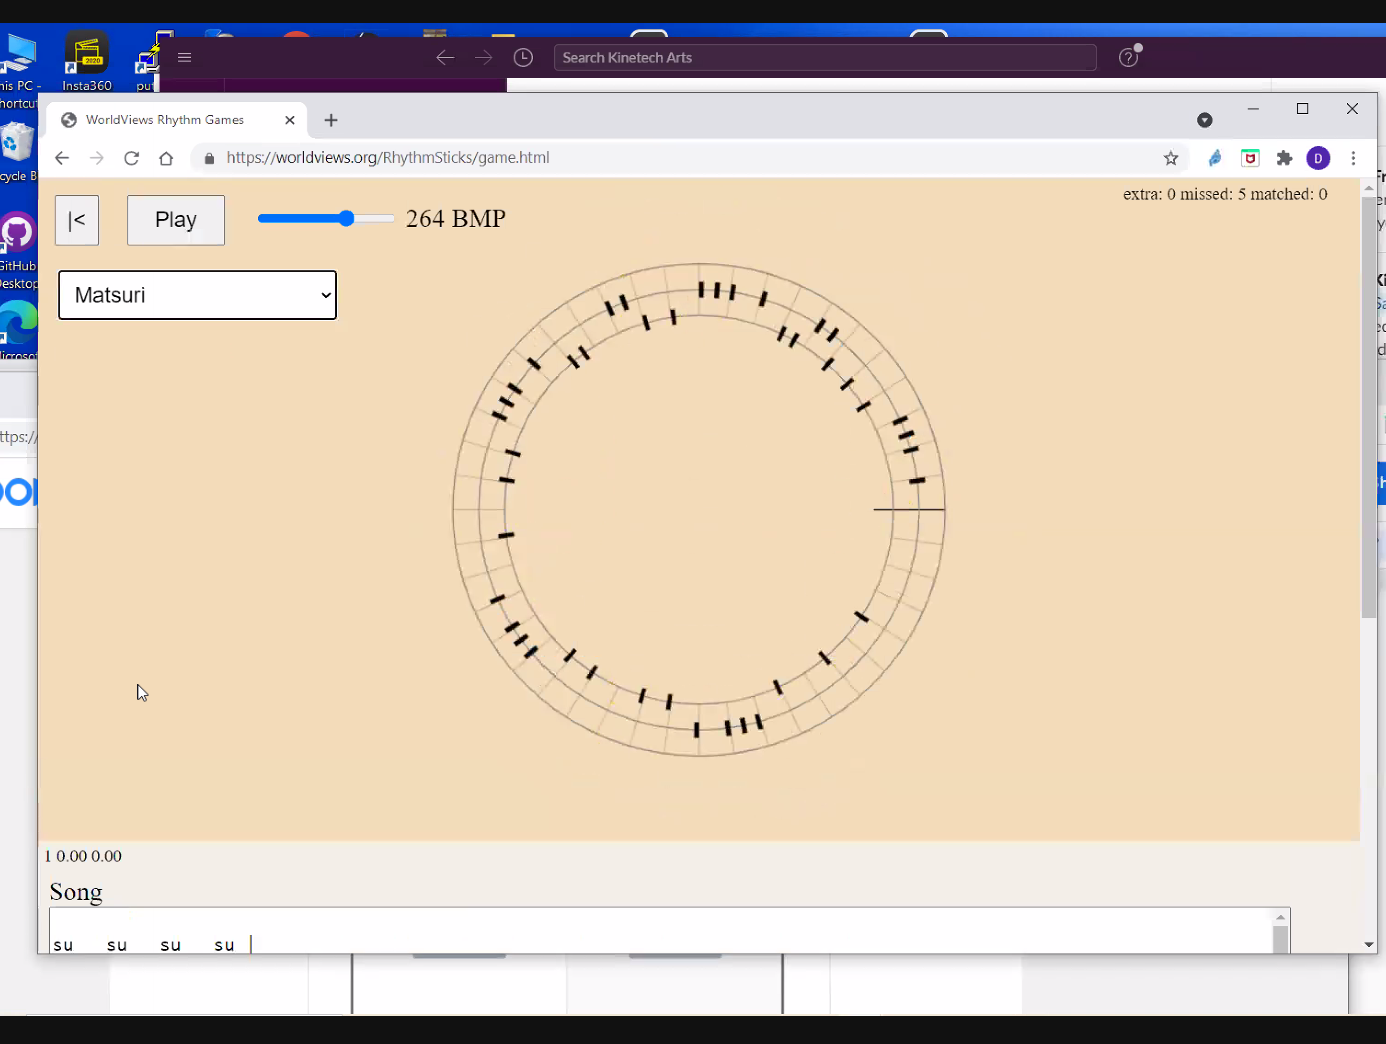
Task: Click the extra missed matched score text
Action: (1225, 194)
